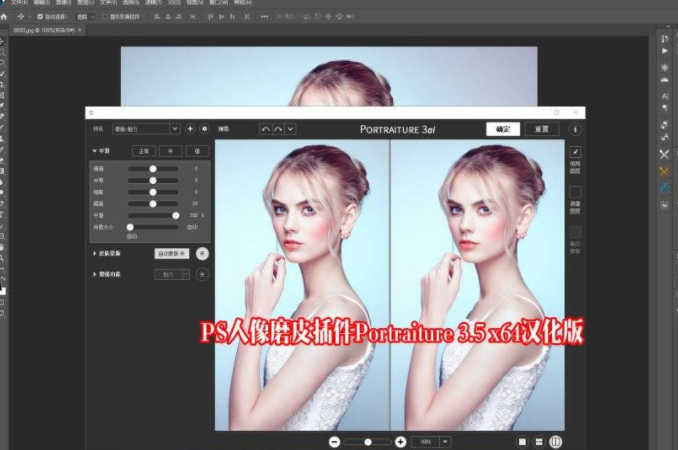The width and height of the screenshot is (678, 450).
Task: Adjust portrait size slider set to auto
Action: pyautogui.click(x=153, y=227)
